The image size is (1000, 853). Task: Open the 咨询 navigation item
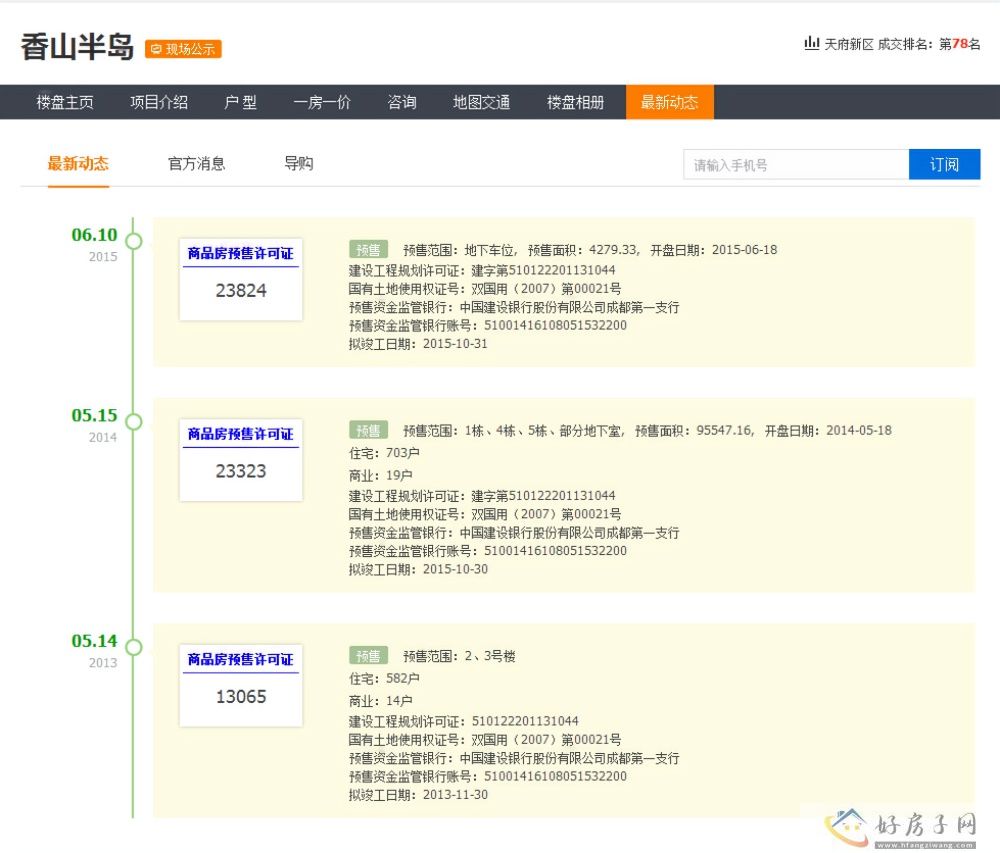[x=402, y=102]
